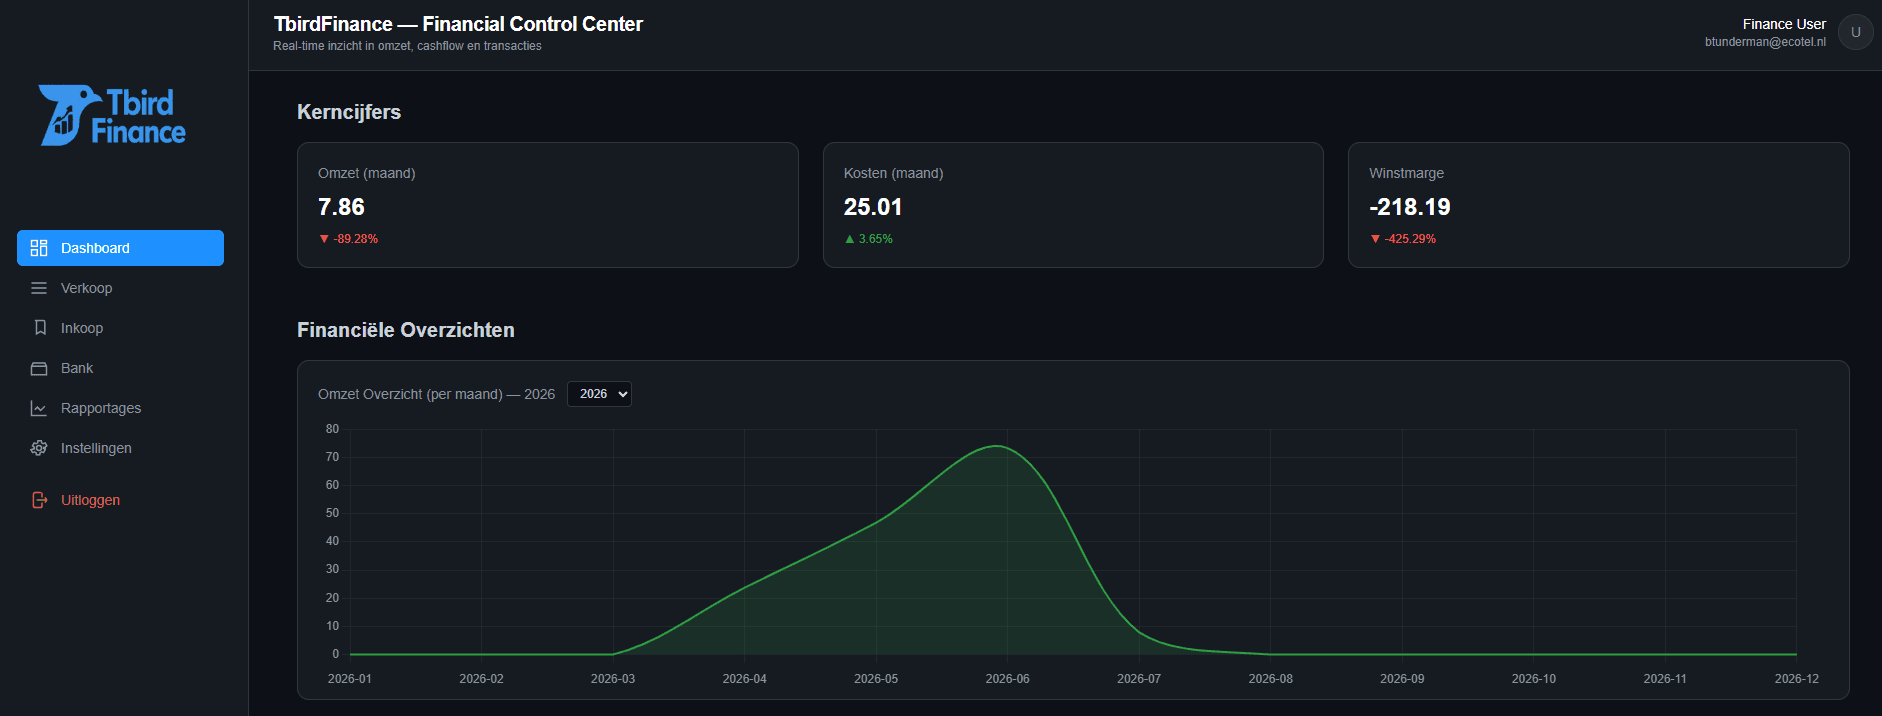This screenshot has height=716, width=1882.
Task: Click the green up arrow under Kosten
Action: [x=850, y=239]
